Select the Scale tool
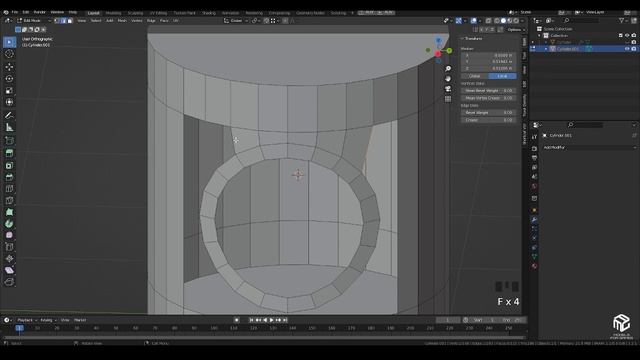Screen dimensions: 640x360 click(9, 90)
